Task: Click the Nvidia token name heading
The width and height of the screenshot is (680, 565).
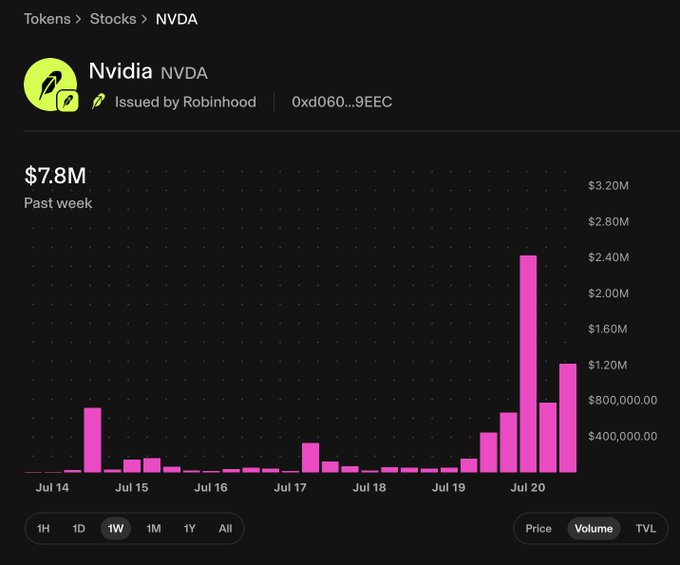Action: tap(120, 71)
